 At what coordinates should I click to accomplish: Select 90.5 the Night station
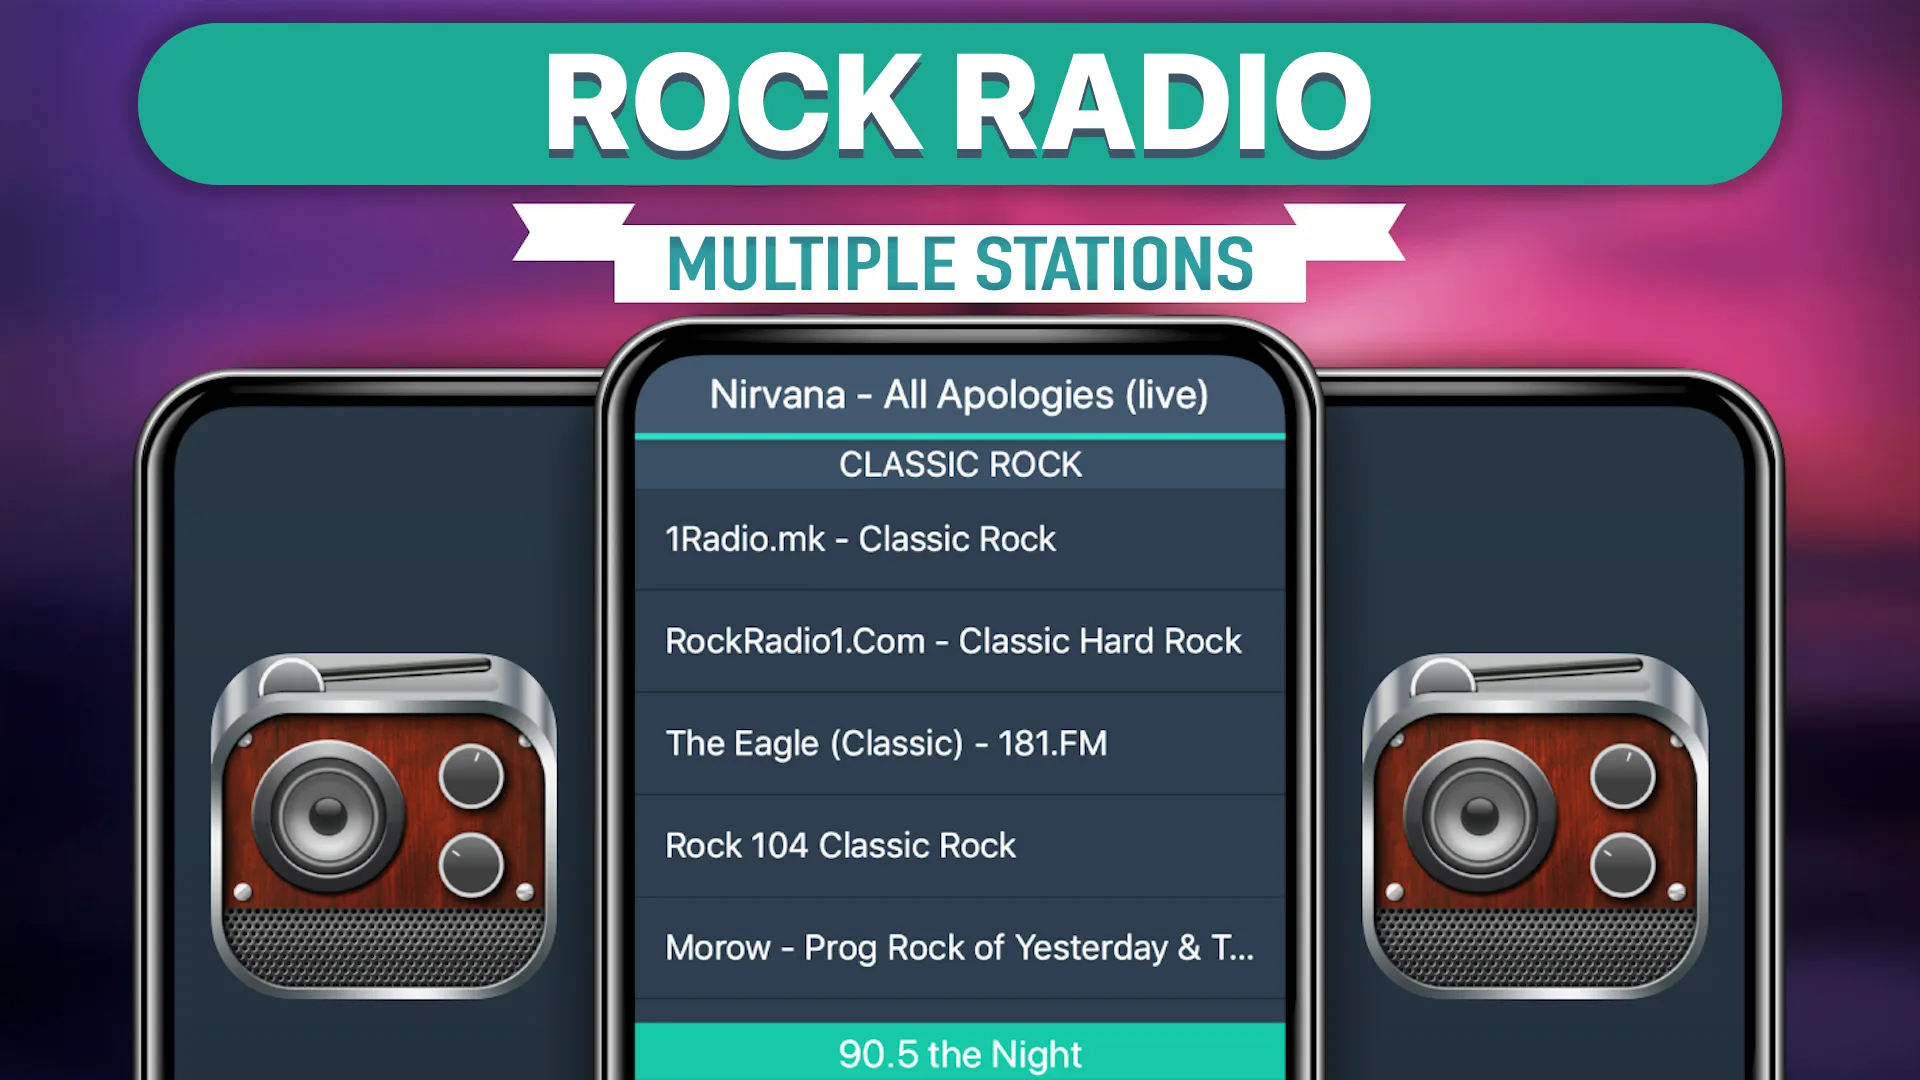[959, 1052]
